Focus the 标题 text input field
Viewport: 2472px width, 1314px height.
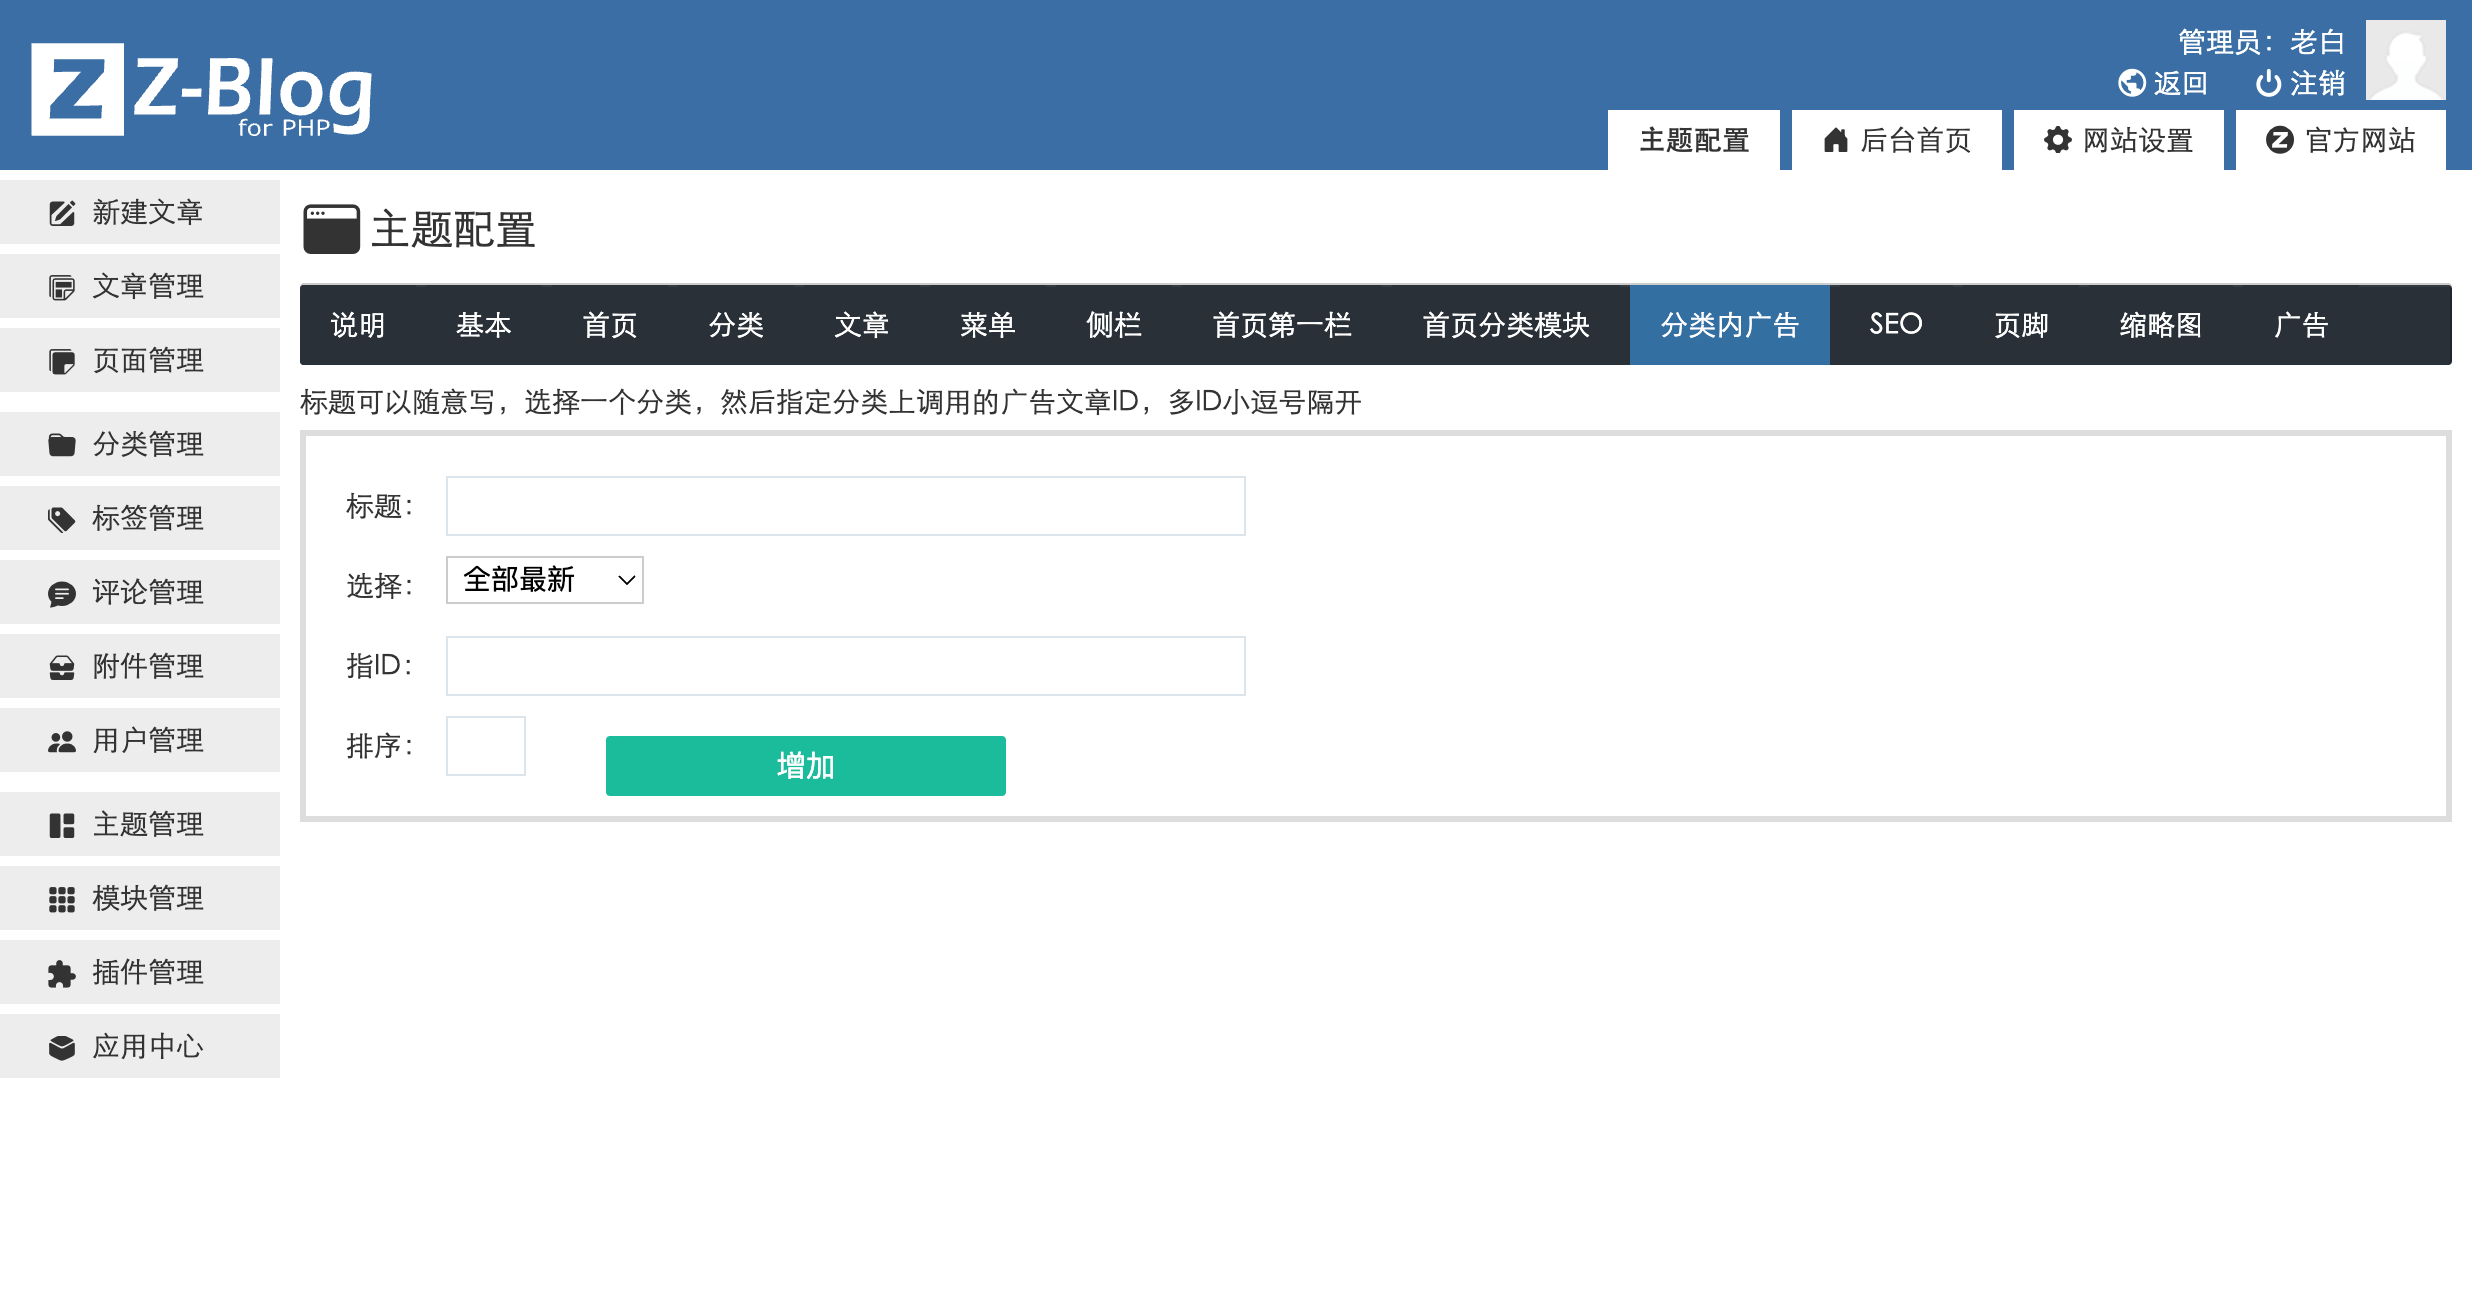pos(845,506)
